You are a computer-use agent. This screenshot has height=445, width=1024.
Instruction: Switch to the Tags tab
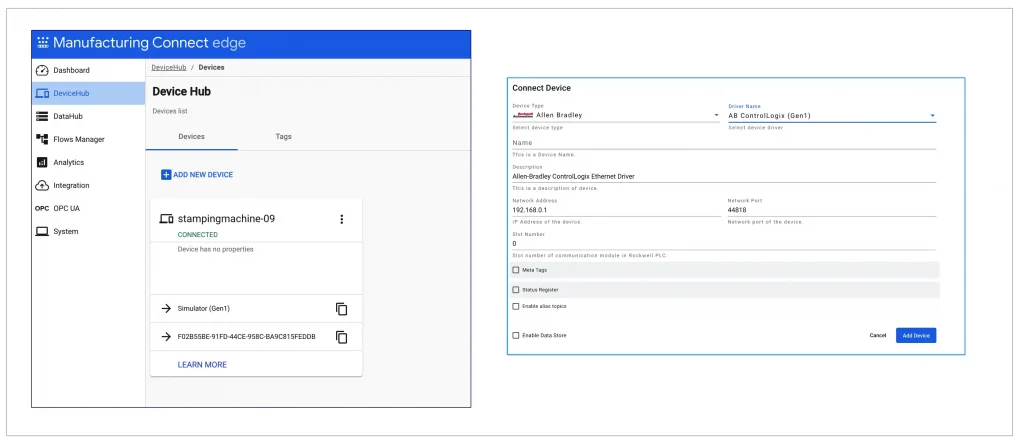(283, 137)
